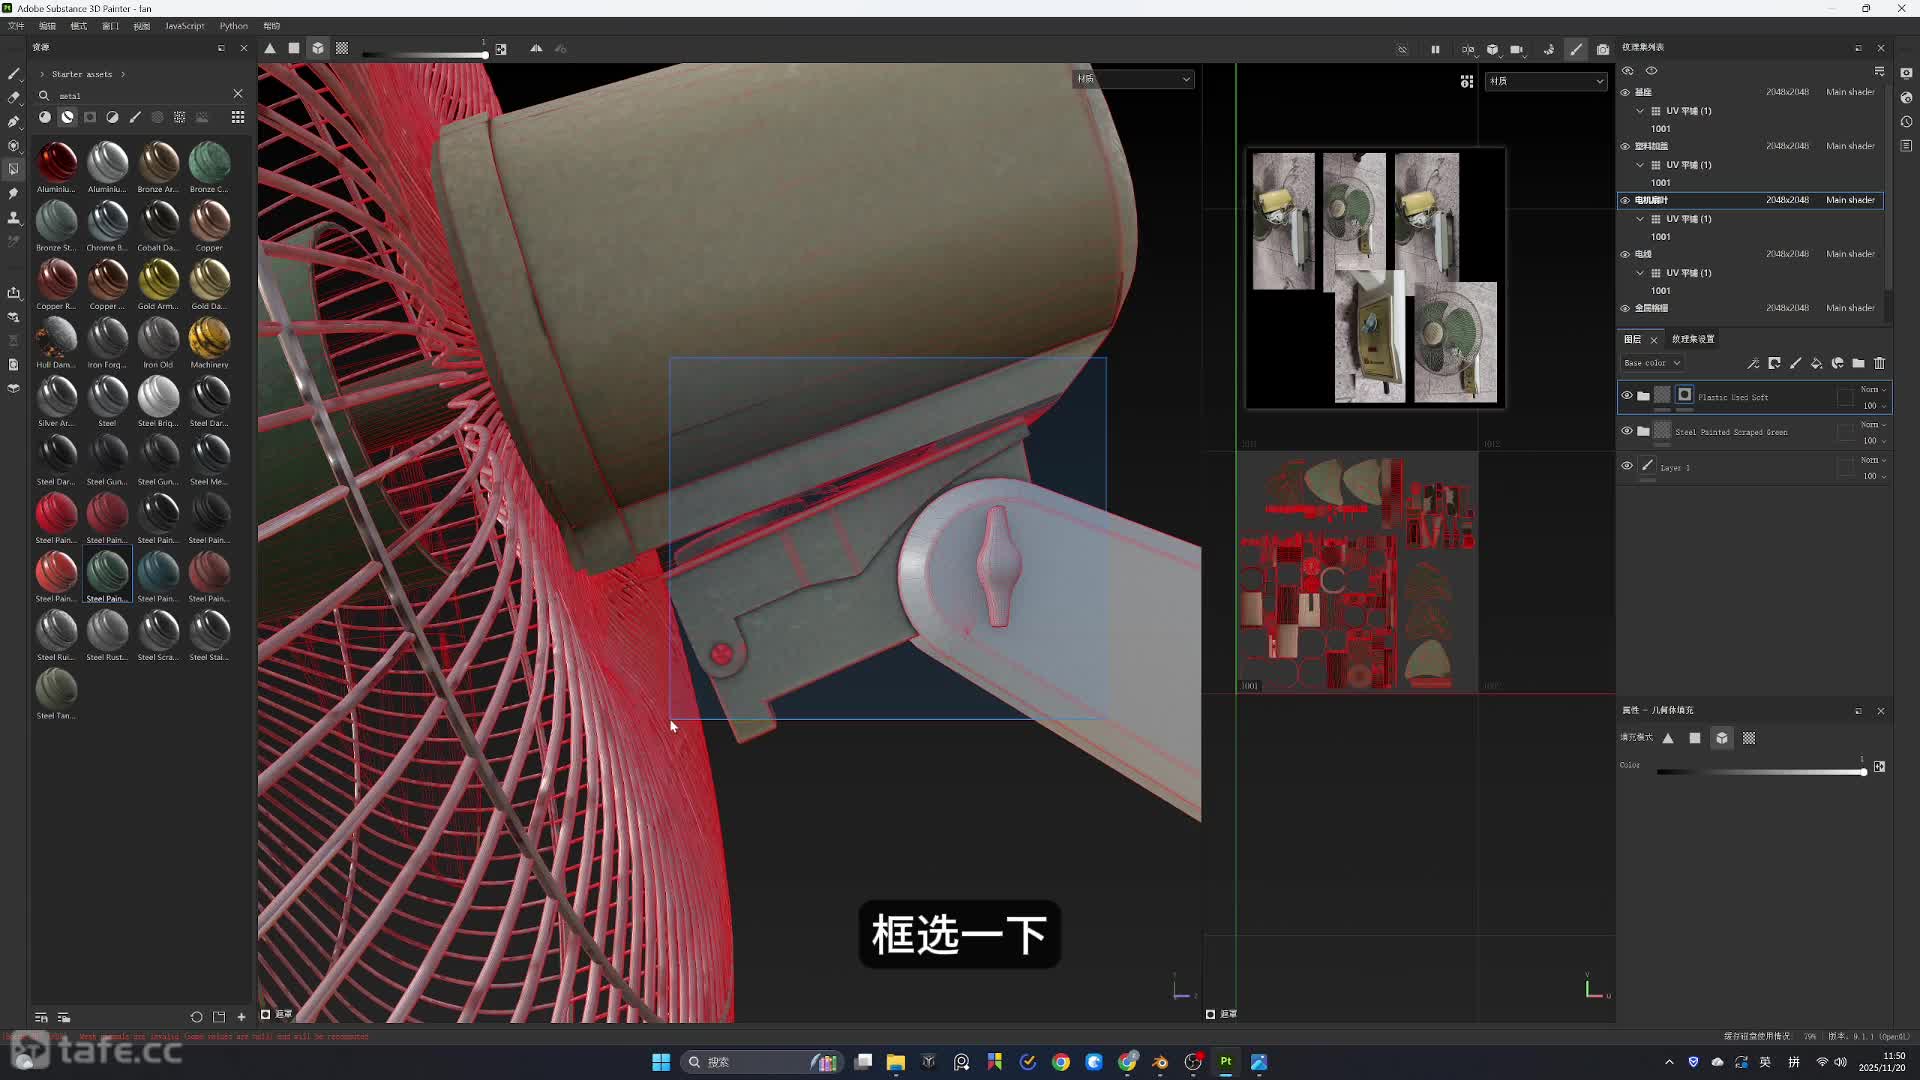Viewport: 1920px width, 1080px height.
Task: Select the triangle fill mode in top toolbar
Action: 270,48
